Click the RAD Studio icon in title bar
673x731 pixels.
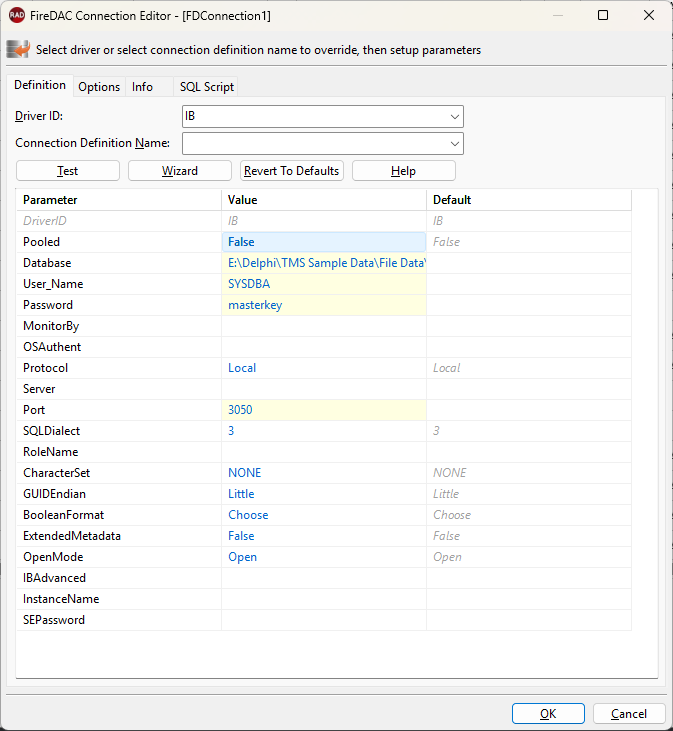(x=17, y=16)
